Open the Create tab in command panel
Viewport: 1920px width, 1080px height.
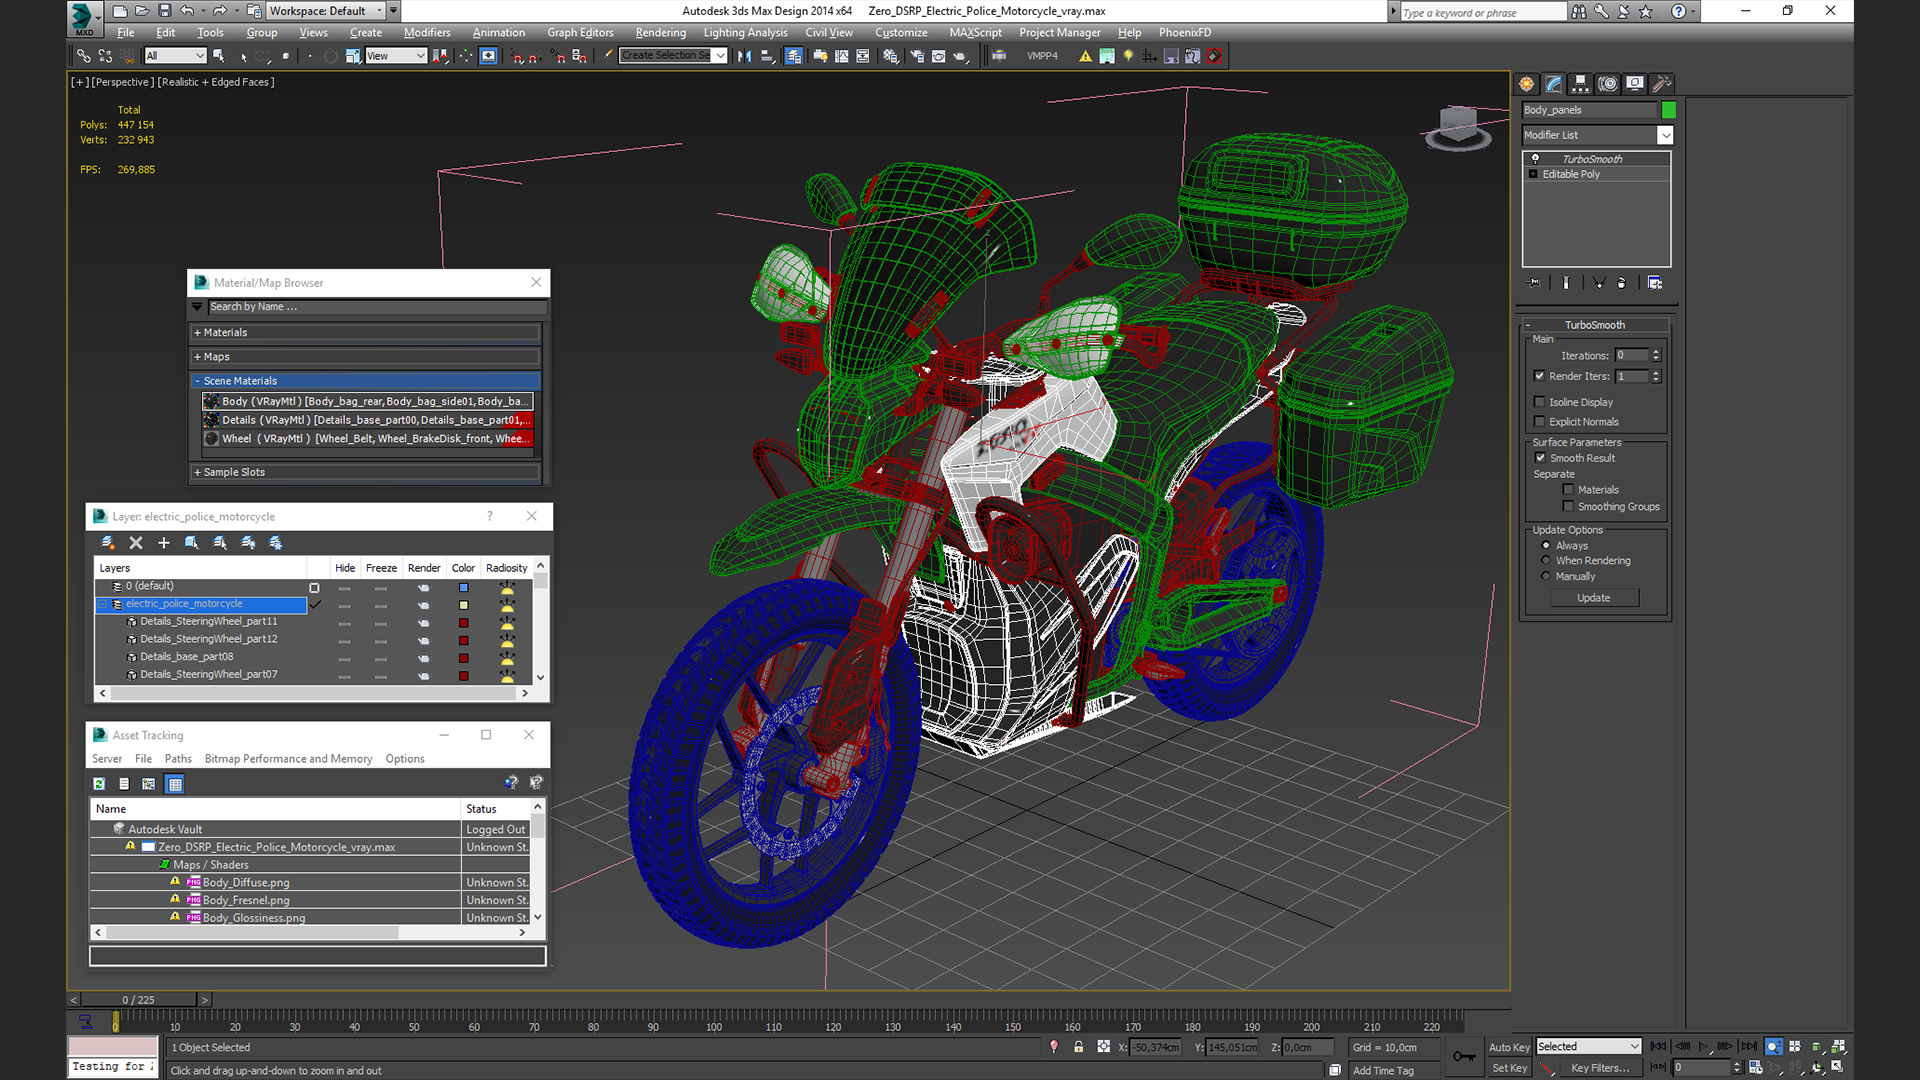tap(1526, 84)
